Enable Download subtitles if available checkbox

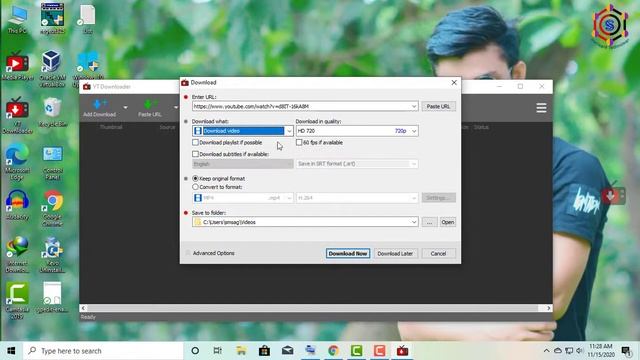point(196,154)
